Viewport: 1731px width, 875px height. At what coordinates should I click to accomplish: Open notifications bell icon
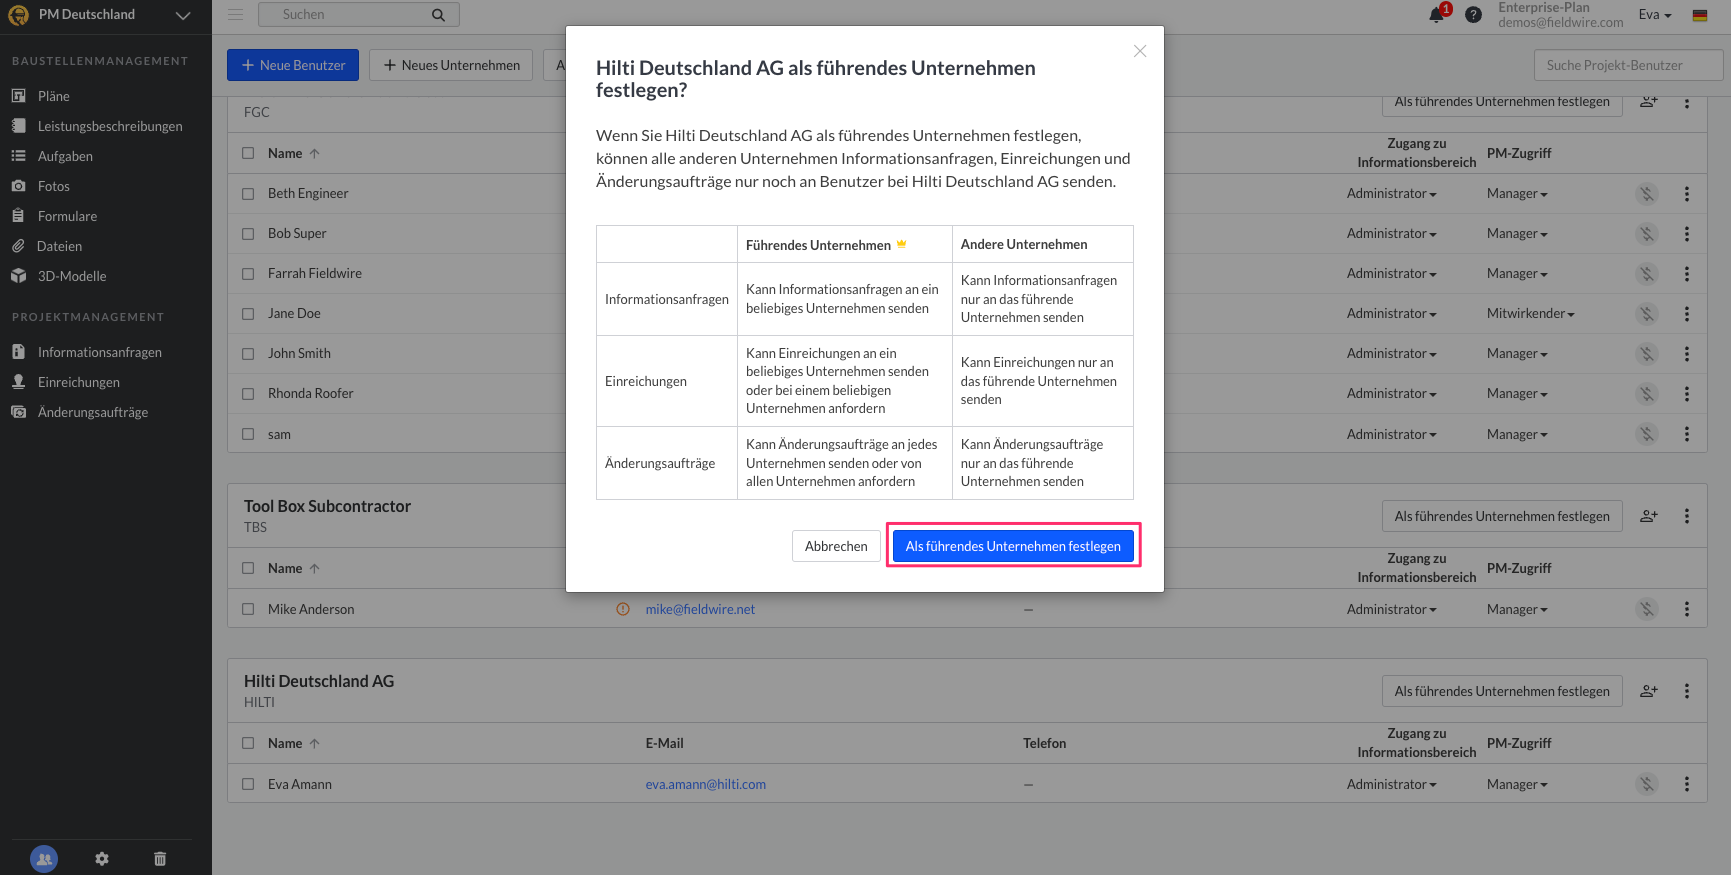point(1437,14)
